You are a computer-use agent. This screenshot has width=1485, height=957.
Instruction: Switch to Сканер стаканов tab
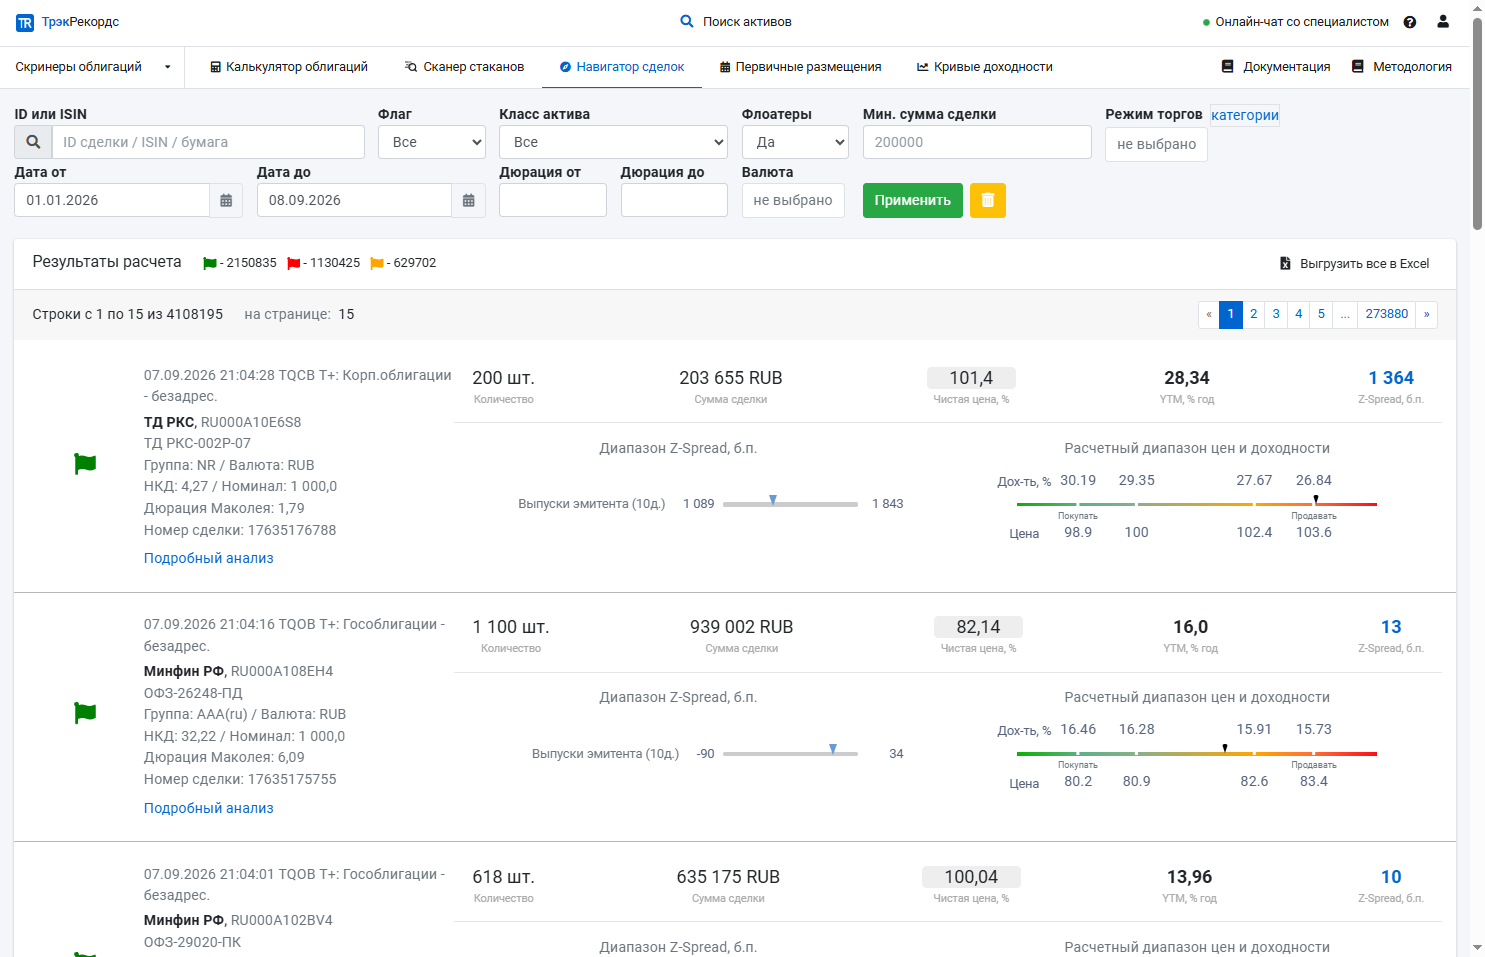464,67
